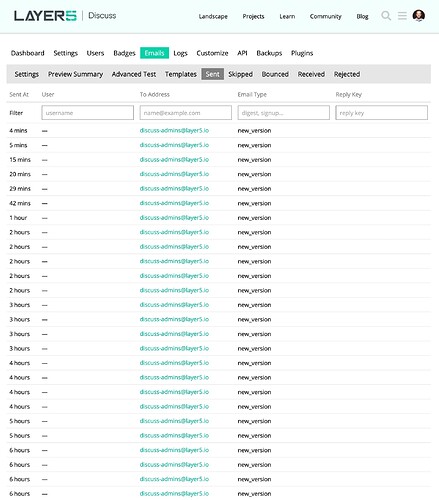Image resolution: width=439 pixels, height=500 pixels.
Task: Switch to the Users admin tab
Action: [95, 53]
